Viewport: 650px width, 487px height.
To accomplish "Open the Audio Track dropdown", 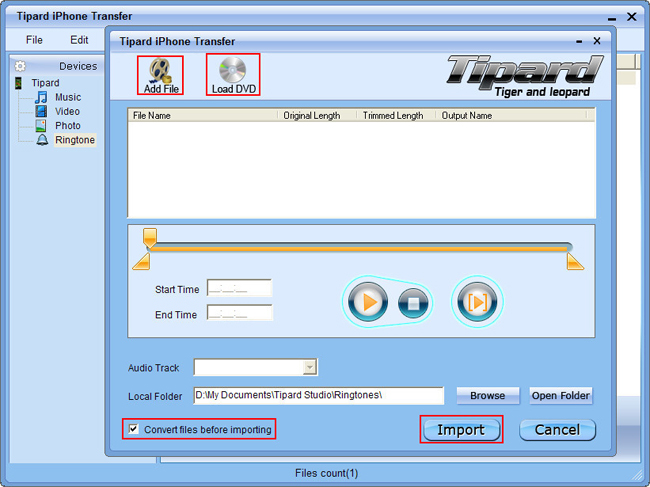I will (310, 367).
